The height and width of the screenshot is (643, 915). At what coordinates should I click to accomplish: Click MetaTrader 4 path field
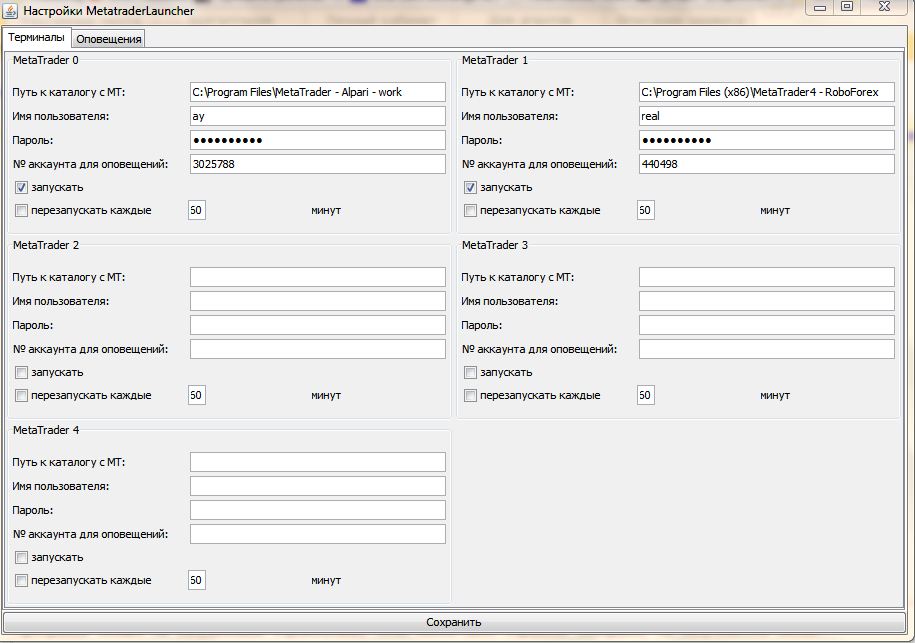click(317, 462)
